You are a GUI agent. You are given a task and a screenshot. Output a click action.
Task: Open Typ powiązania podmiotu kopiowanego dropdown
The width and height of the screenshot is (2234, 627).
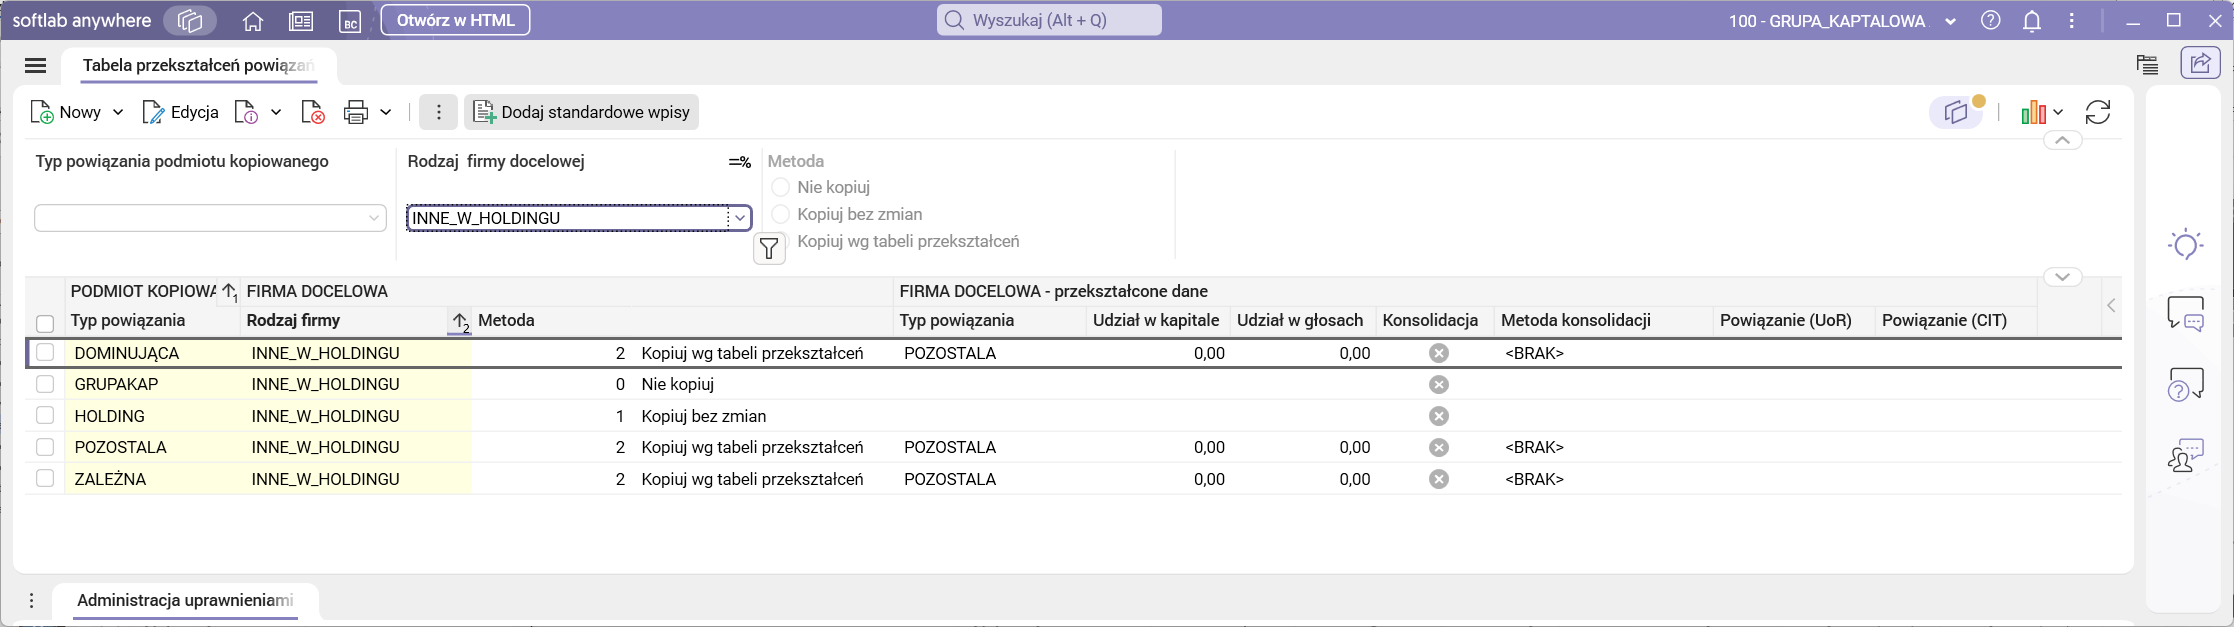[x=374, y=218]
